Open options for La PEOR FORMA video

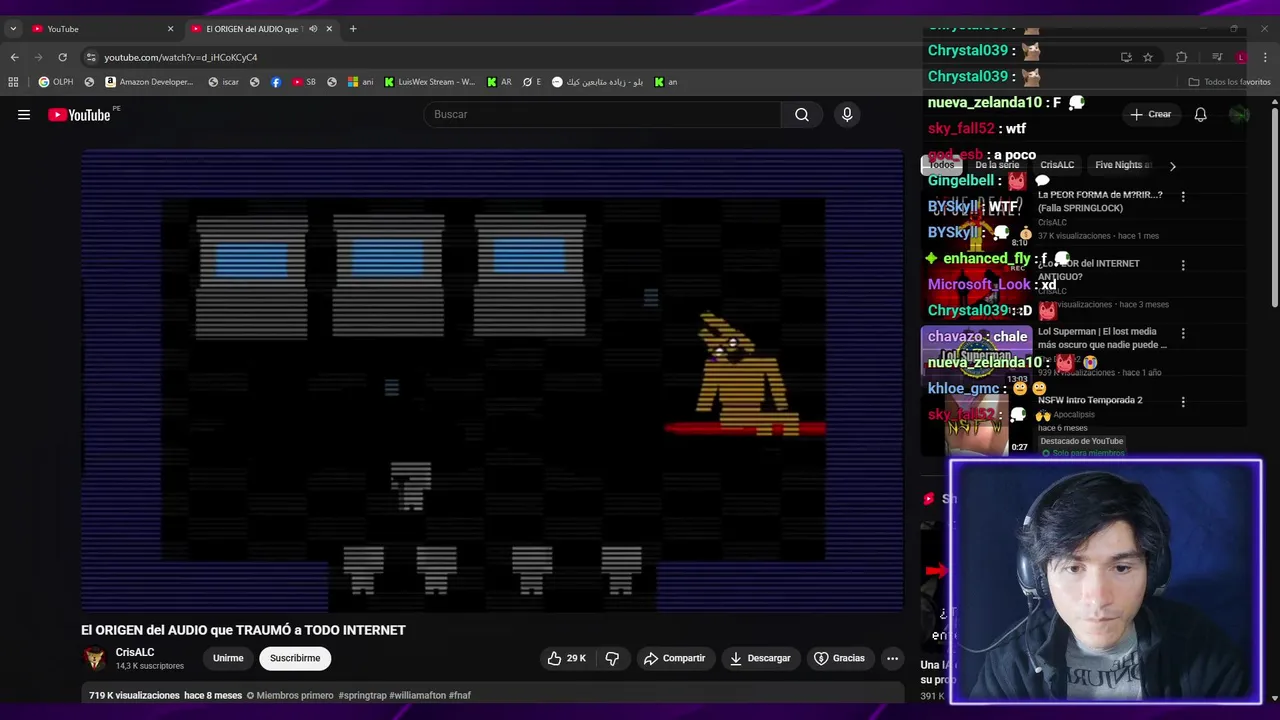pos(1183,197)
